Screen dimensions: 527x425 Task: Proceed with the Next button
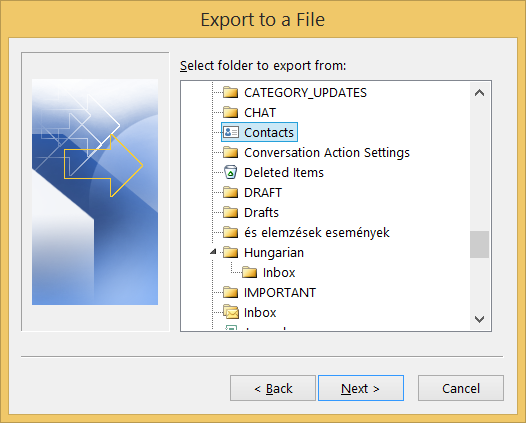pyautogui.click(x=361, y=388)
